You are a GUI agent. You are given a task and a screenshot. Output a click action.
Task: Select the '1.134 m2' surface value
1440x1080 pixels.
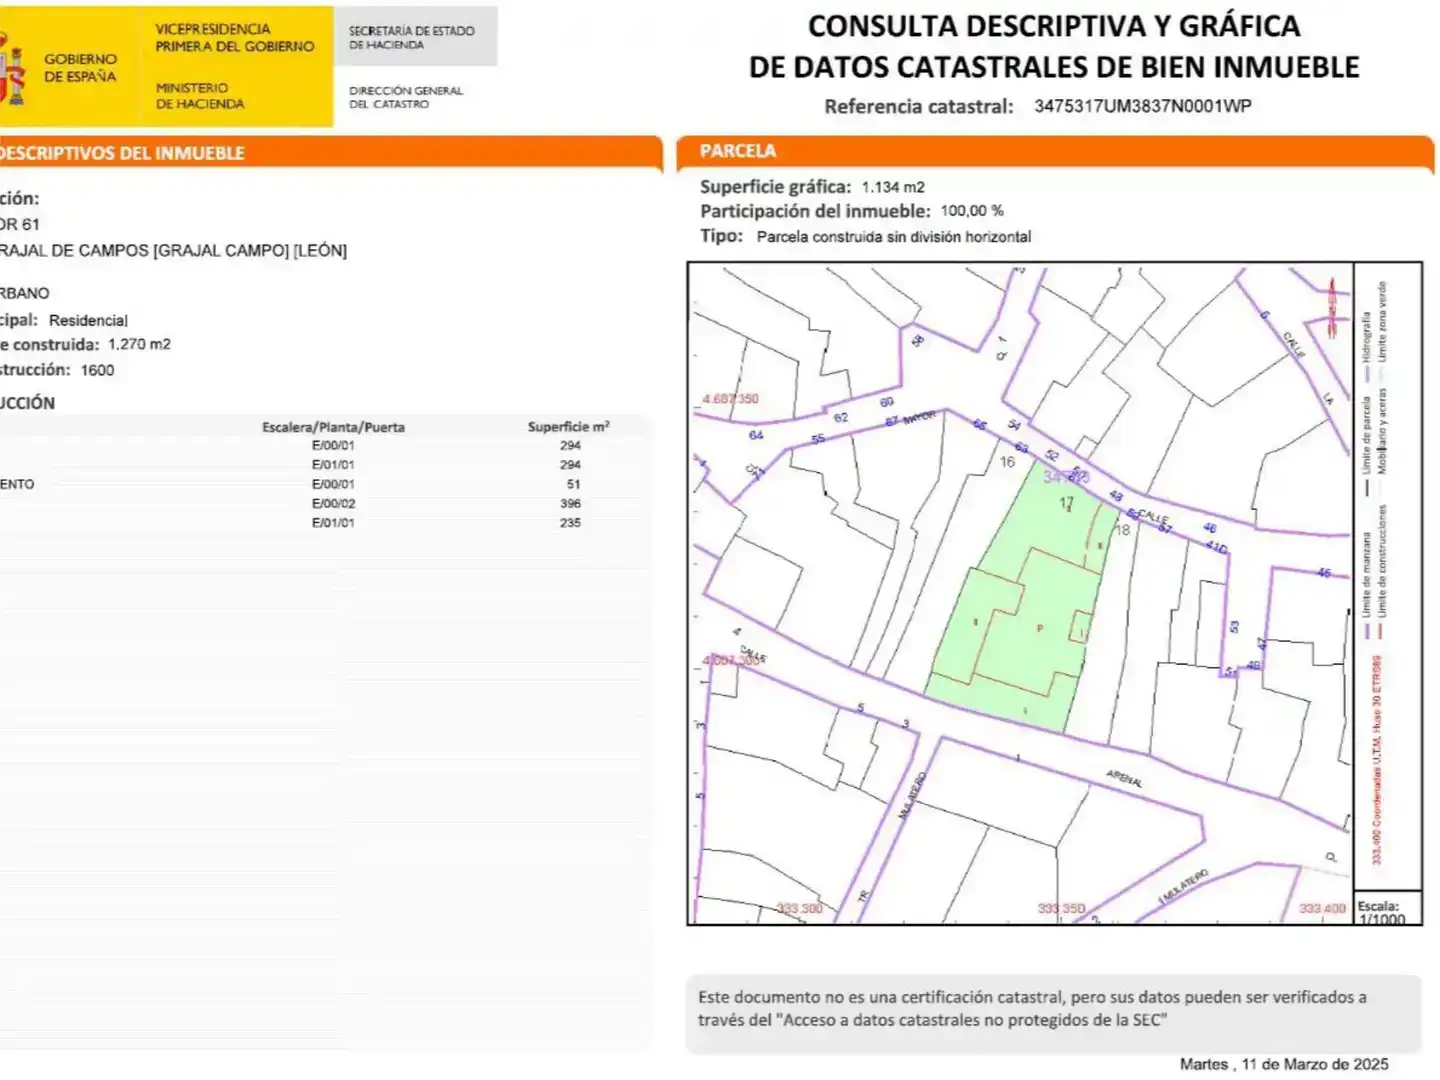893,187
